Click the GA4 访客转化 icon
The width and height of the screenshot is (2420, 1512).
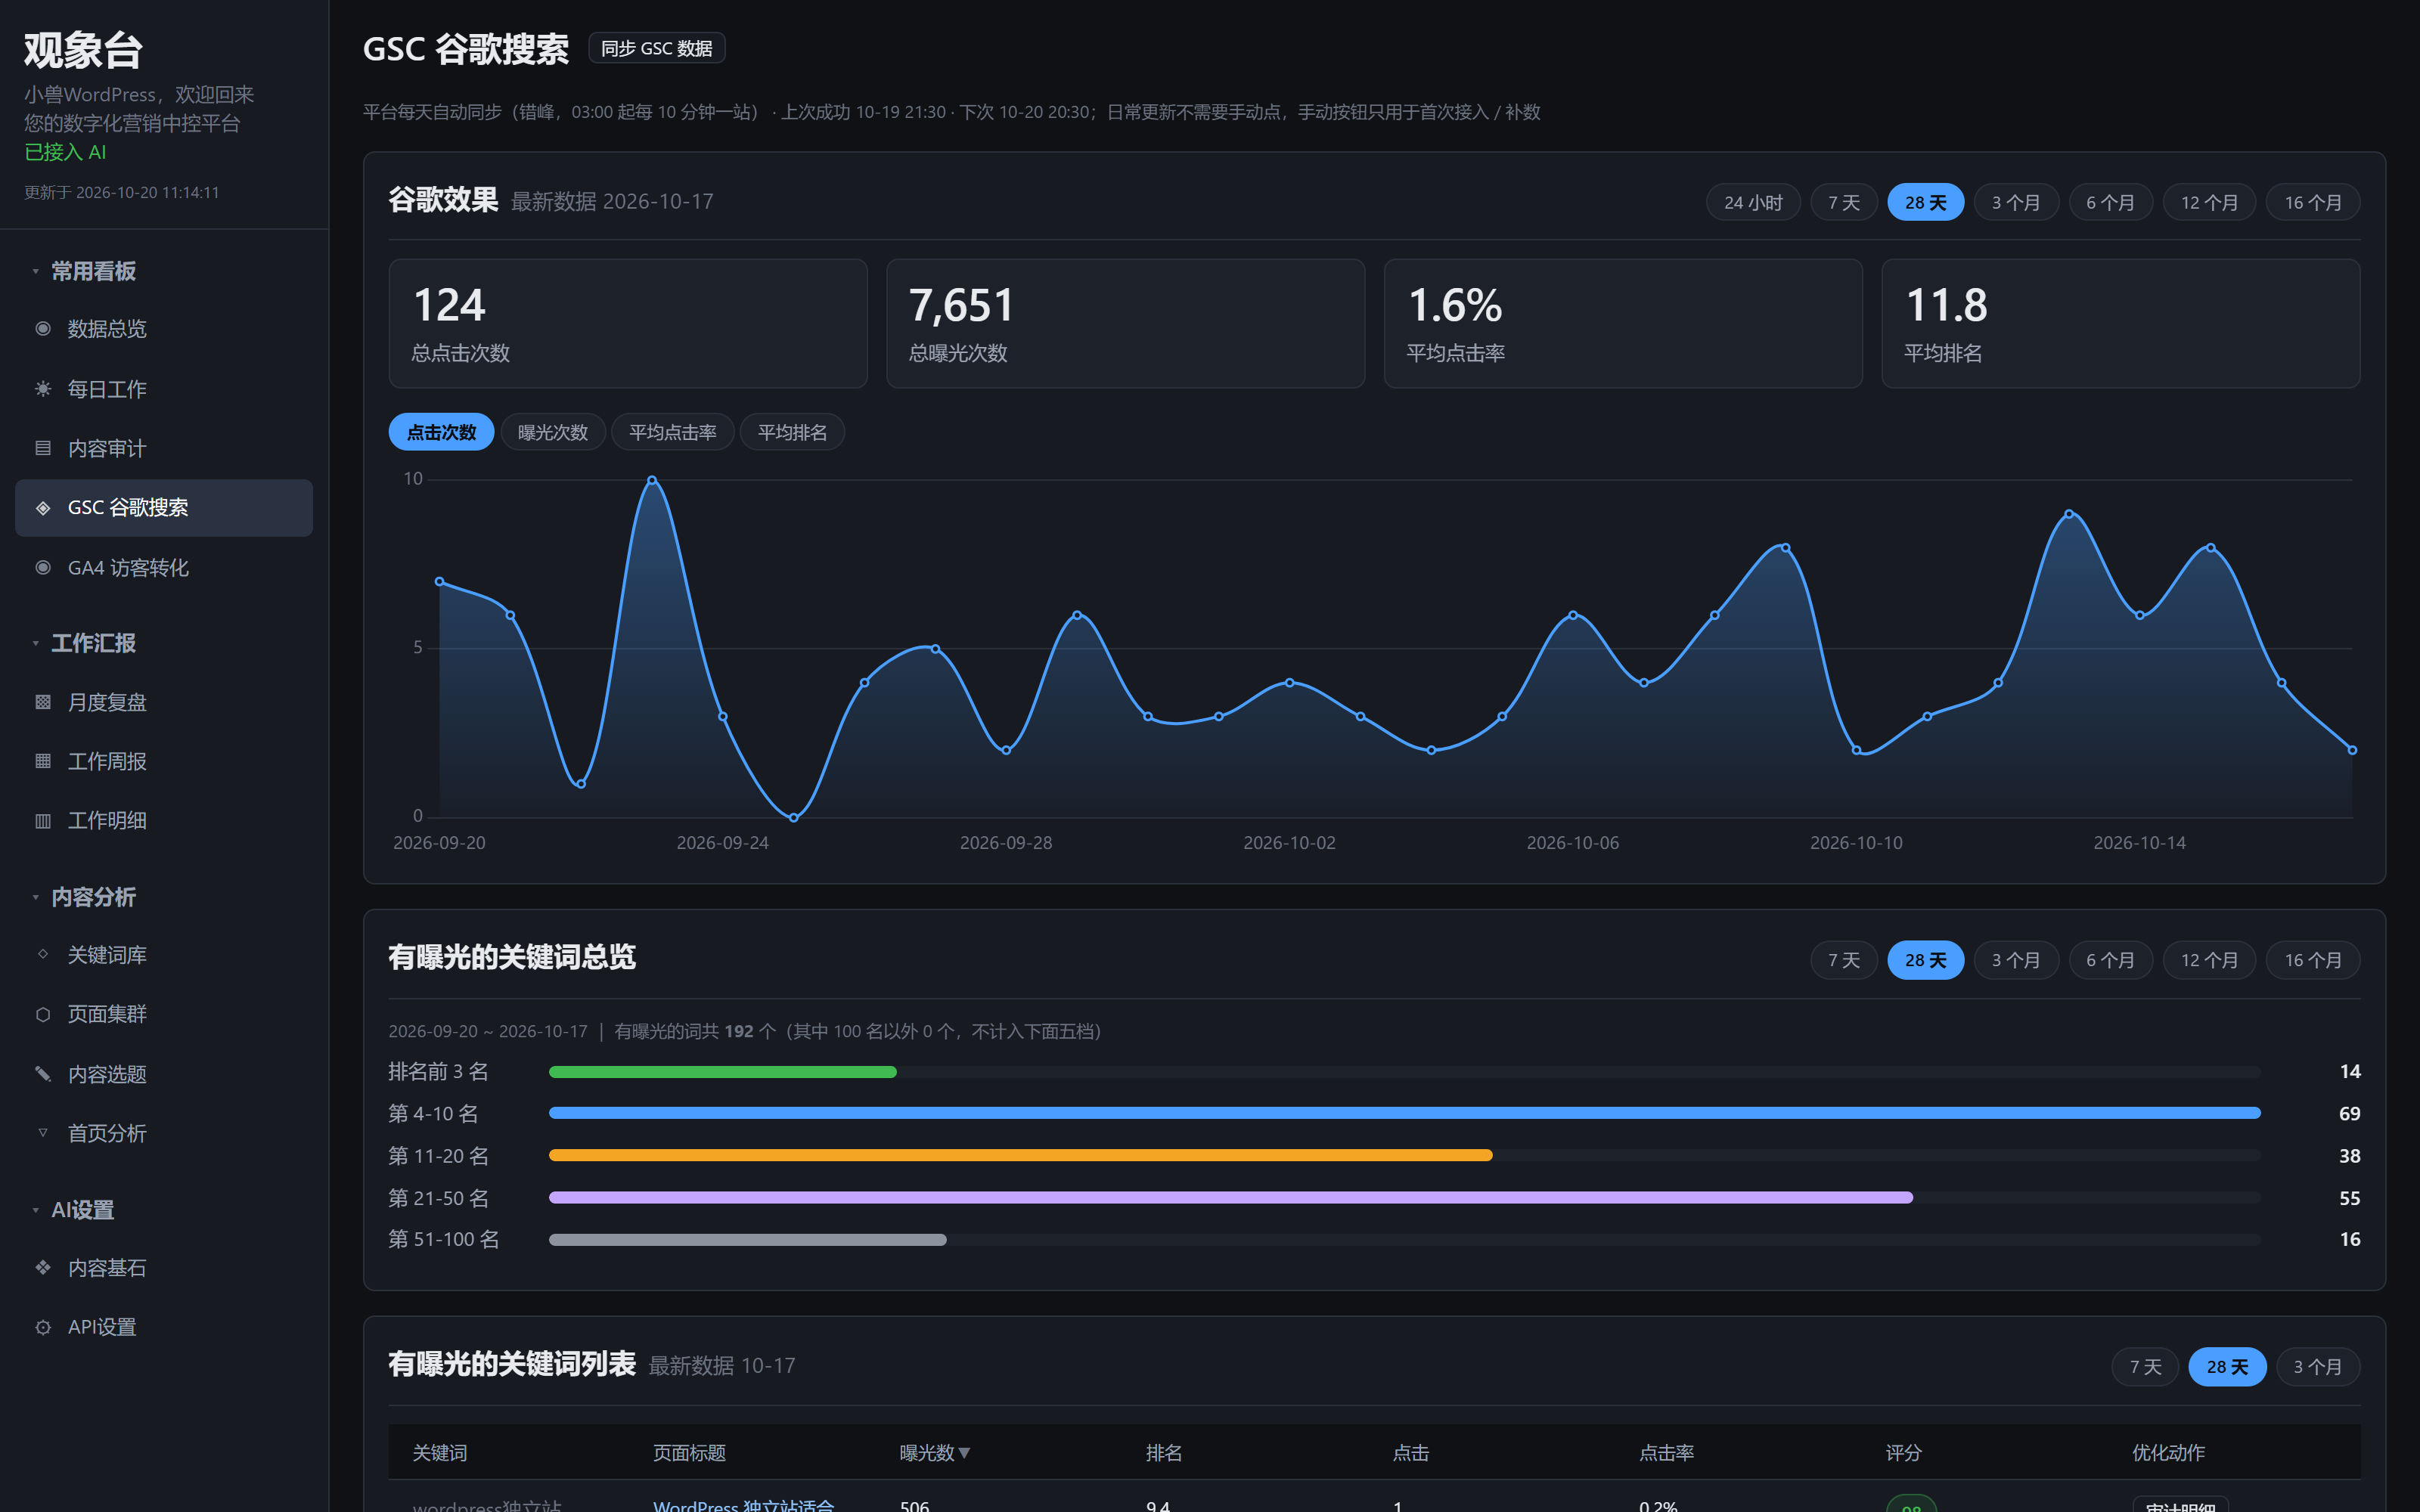[x=43, y=567]
